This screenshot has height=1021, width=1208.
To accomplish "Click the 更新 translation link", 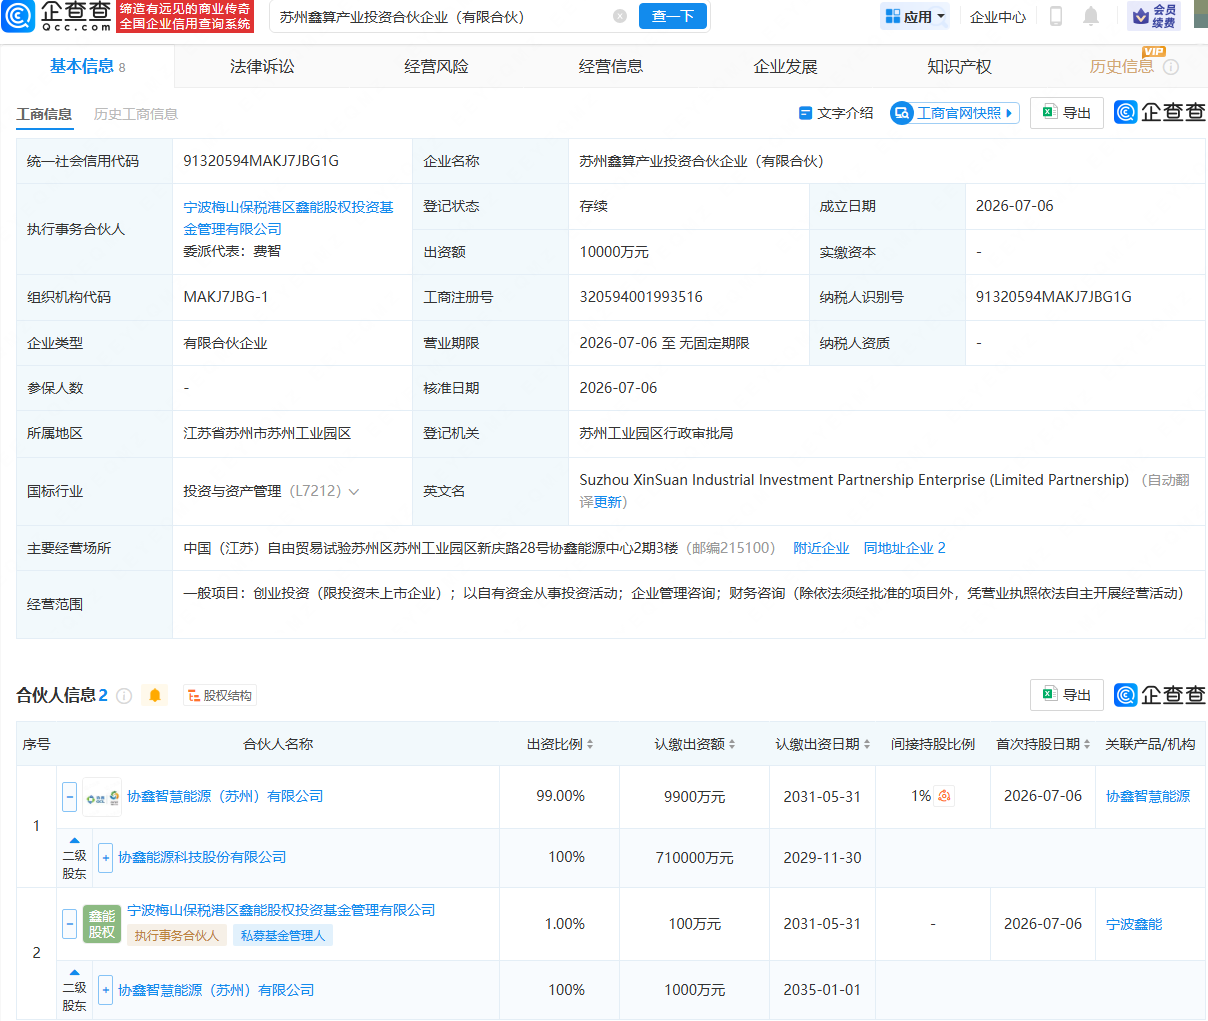I will [608, 502].
